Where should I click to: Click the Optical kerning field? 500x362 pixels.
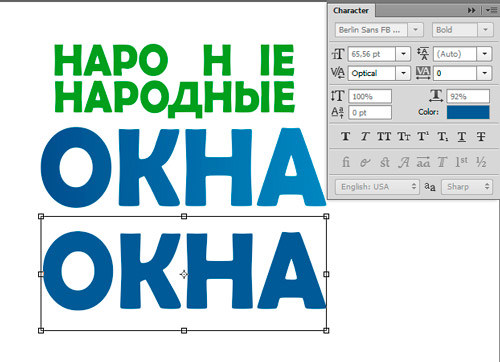point(372,73)
